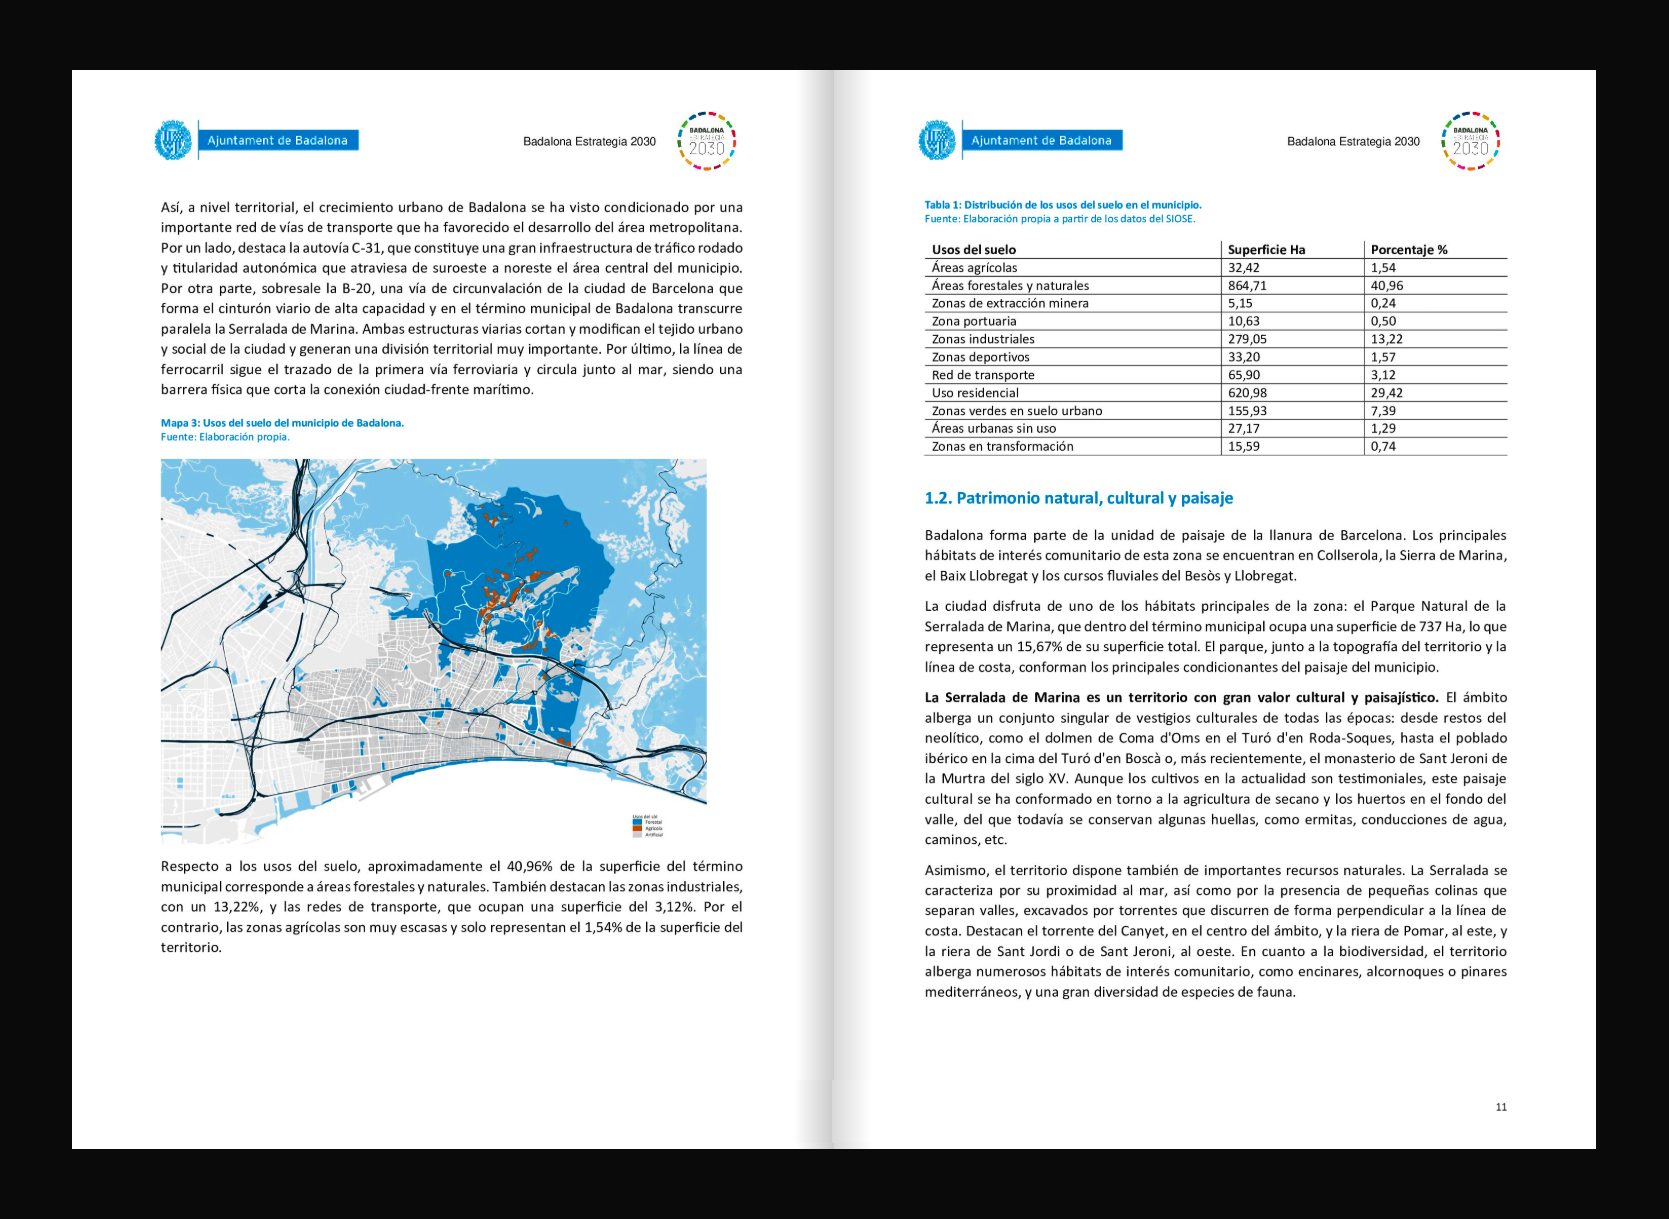Click percentage value '13,22' in table

(x=1387, y=340)
